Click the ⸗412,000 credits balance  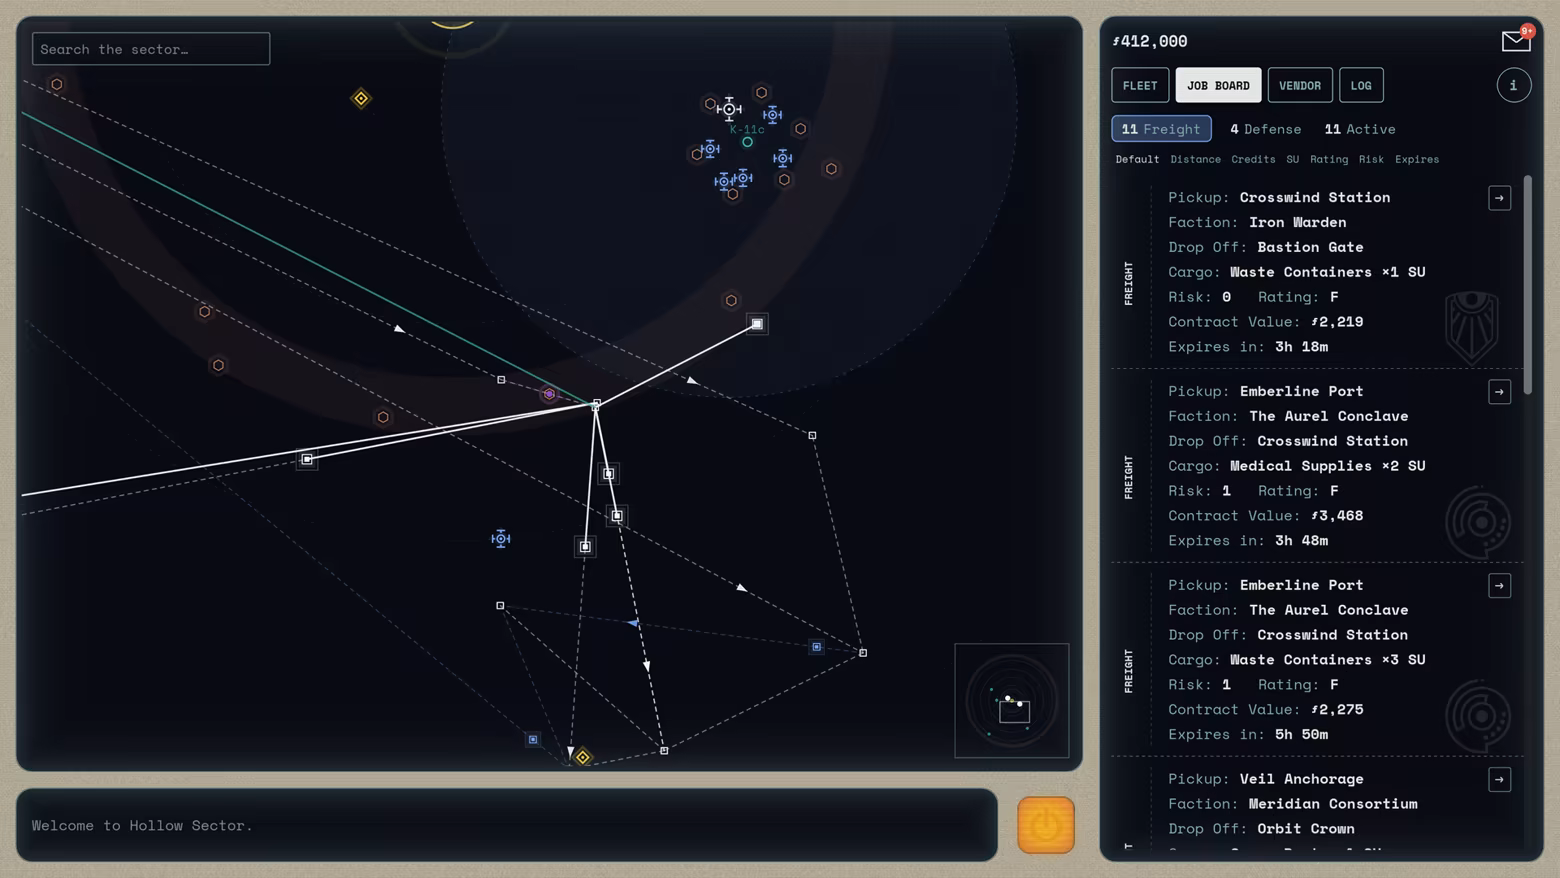pos(1150,41)
